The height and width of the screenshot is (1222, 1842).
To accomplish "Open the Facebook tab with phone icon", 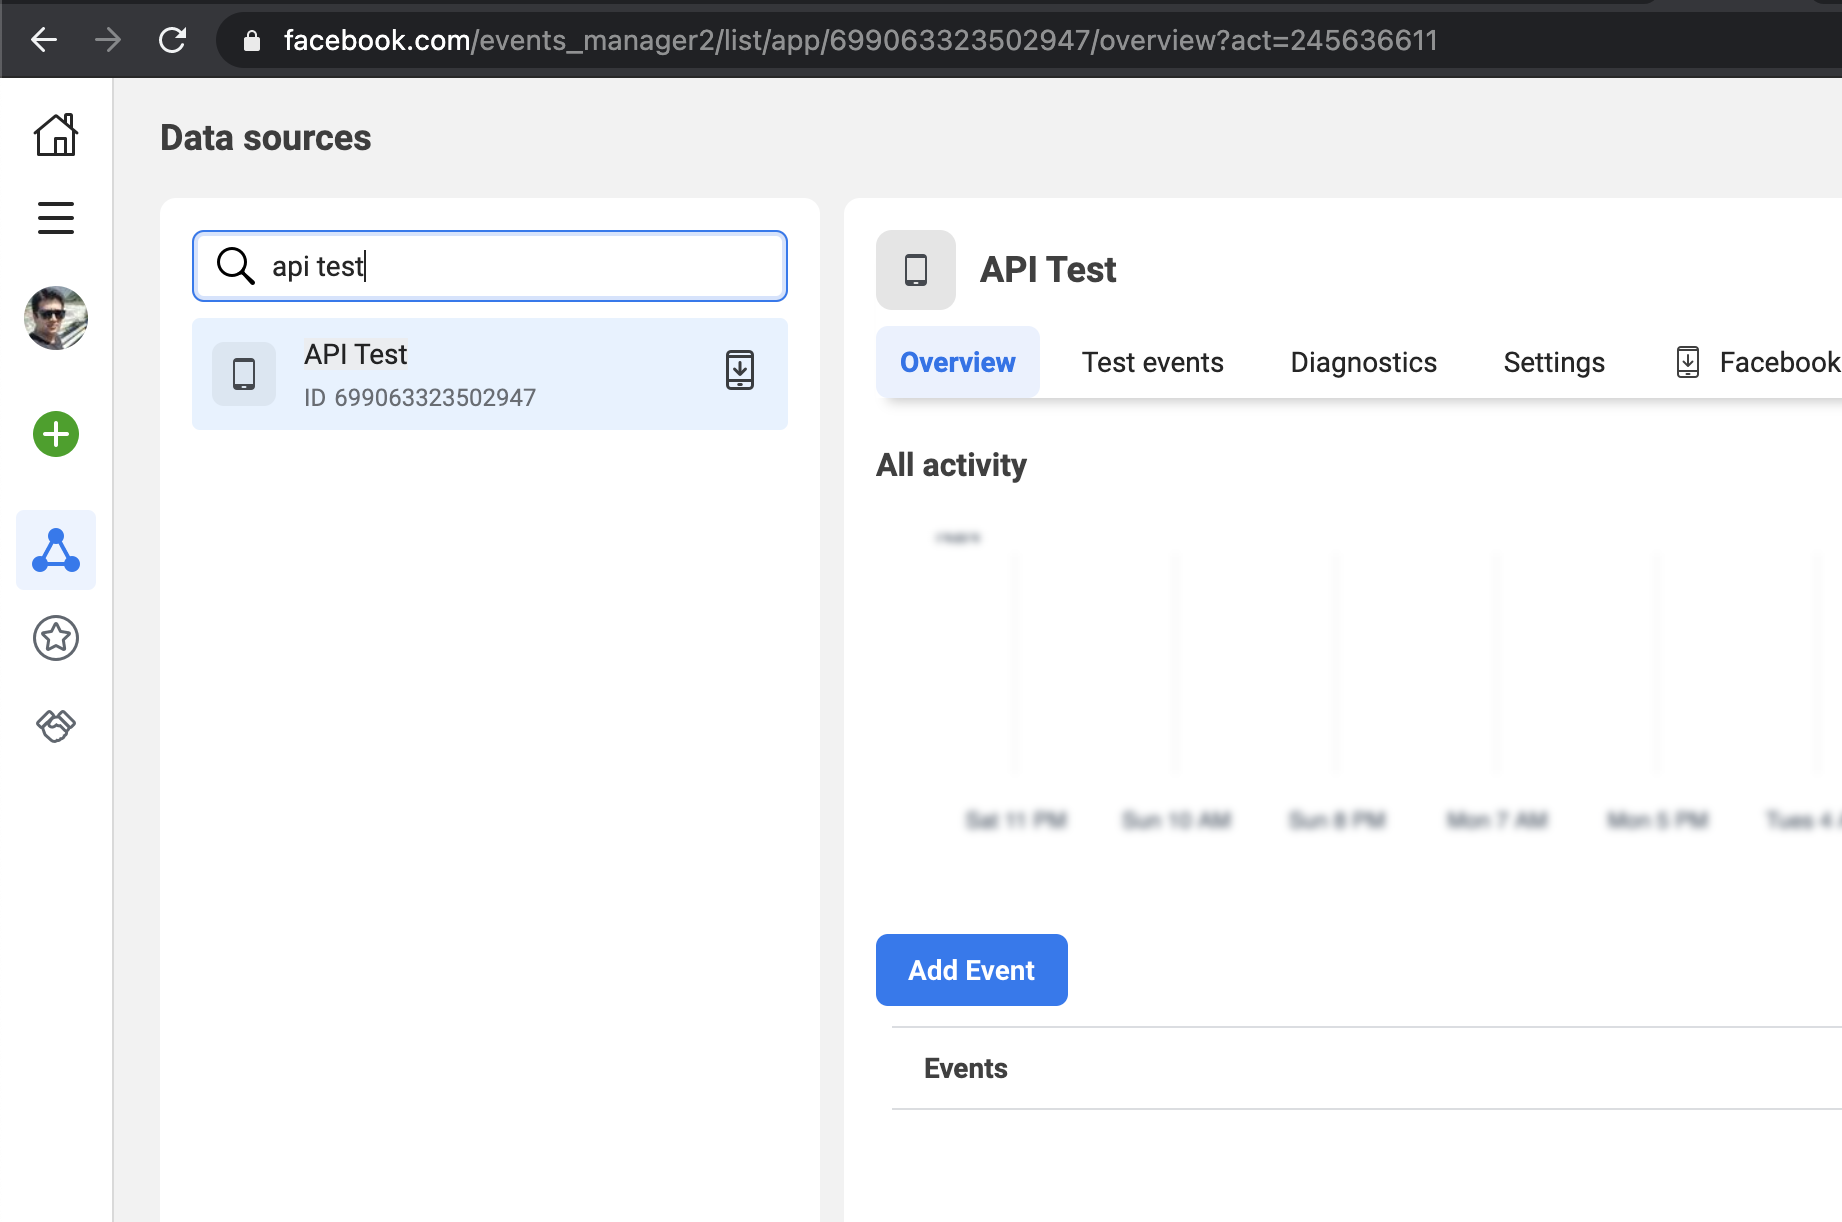I will click(1760, 362).
